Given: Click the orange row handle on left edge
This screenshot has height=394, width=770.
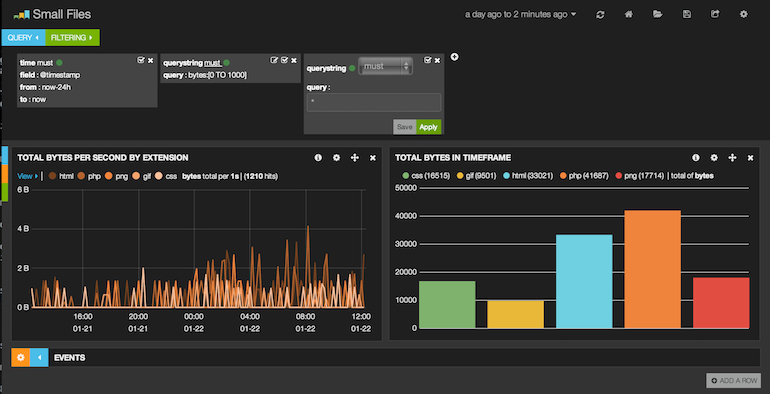Looking at the screenshot, I should click(x=4, y=173).
